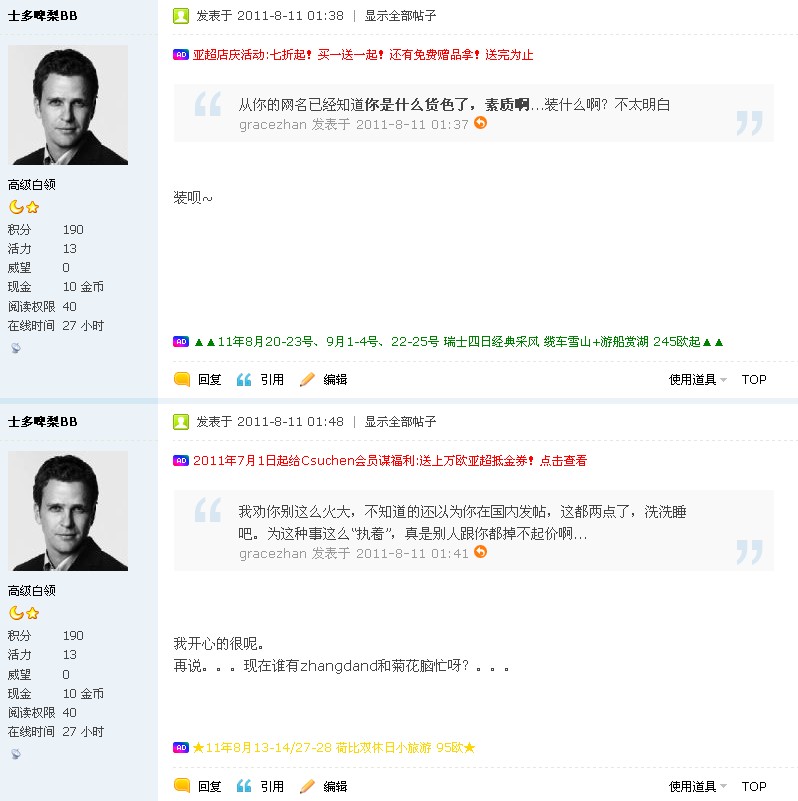798x801 pixels.
Task: Click 回复 reply button in second post
Action: [x=198, y=786]
